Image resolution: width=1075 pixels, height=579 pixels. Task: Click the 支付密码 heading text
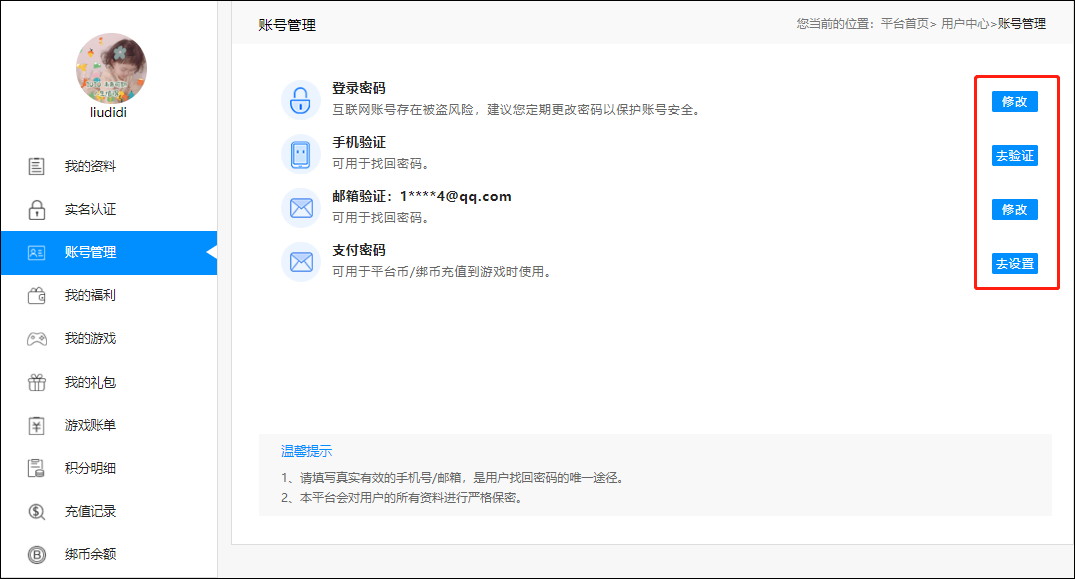[x=359, y=250]
